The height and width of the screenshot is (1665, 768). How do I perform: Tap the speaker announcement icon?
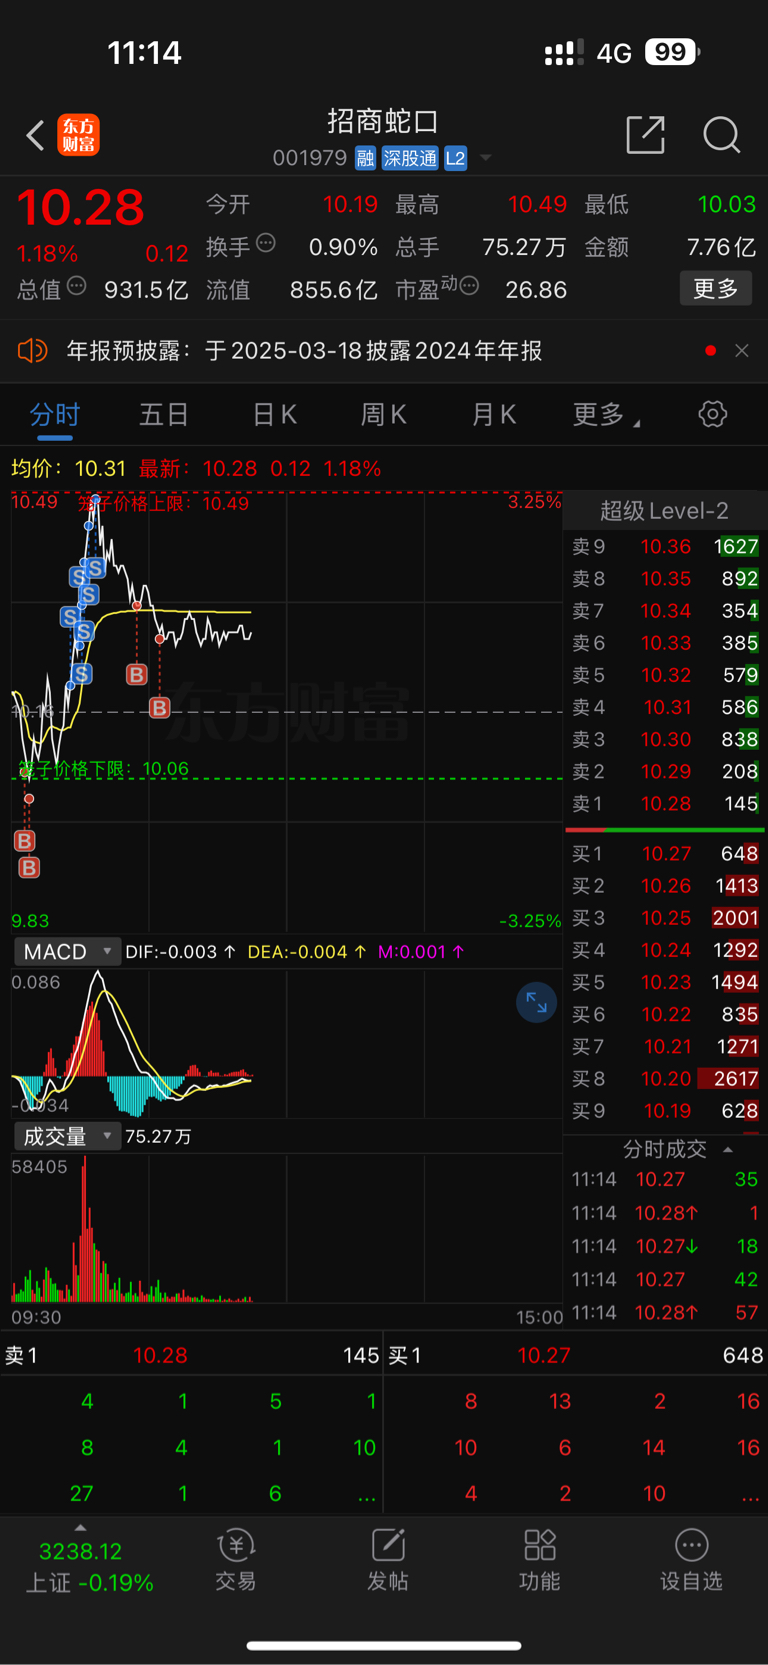pos(32,351)
